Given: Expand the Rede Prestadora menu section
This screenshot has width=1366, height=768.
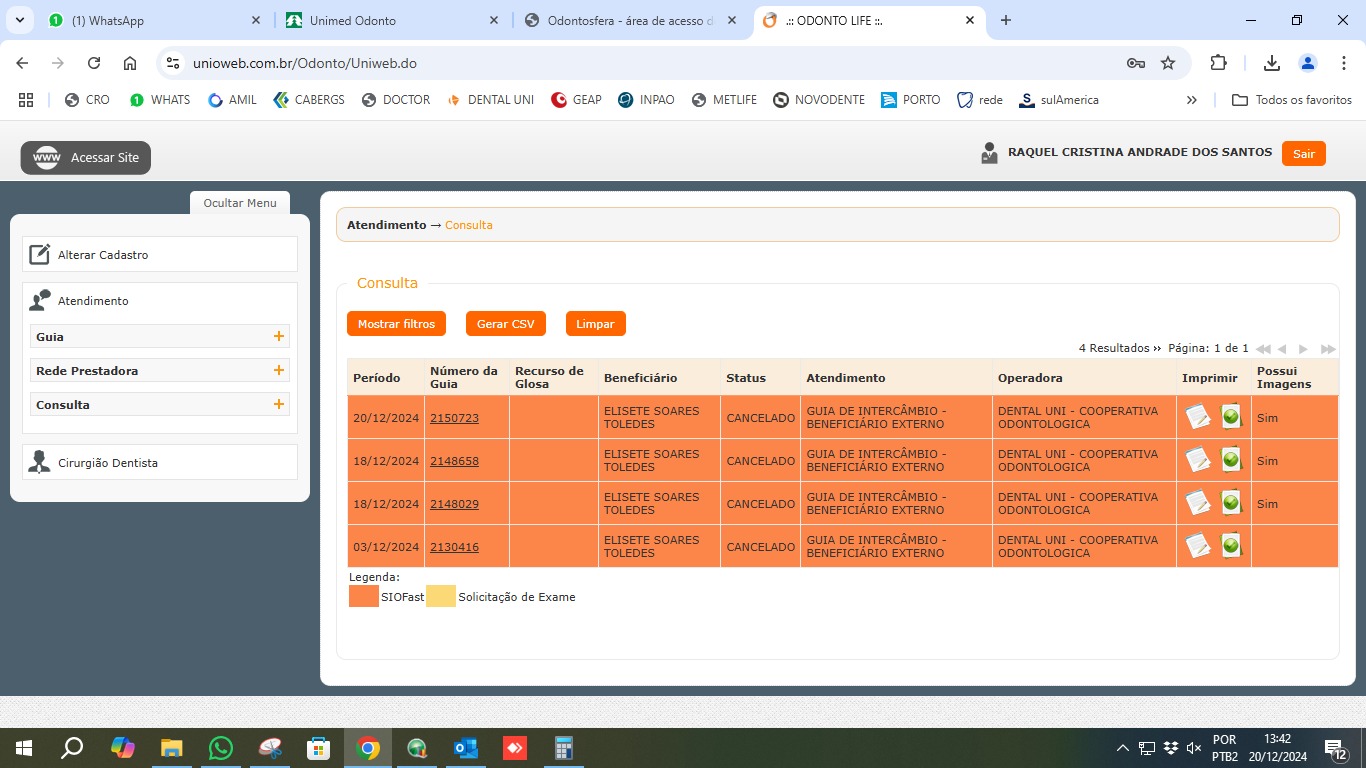Looking at the screenshot, I should [x=279, y=371].
